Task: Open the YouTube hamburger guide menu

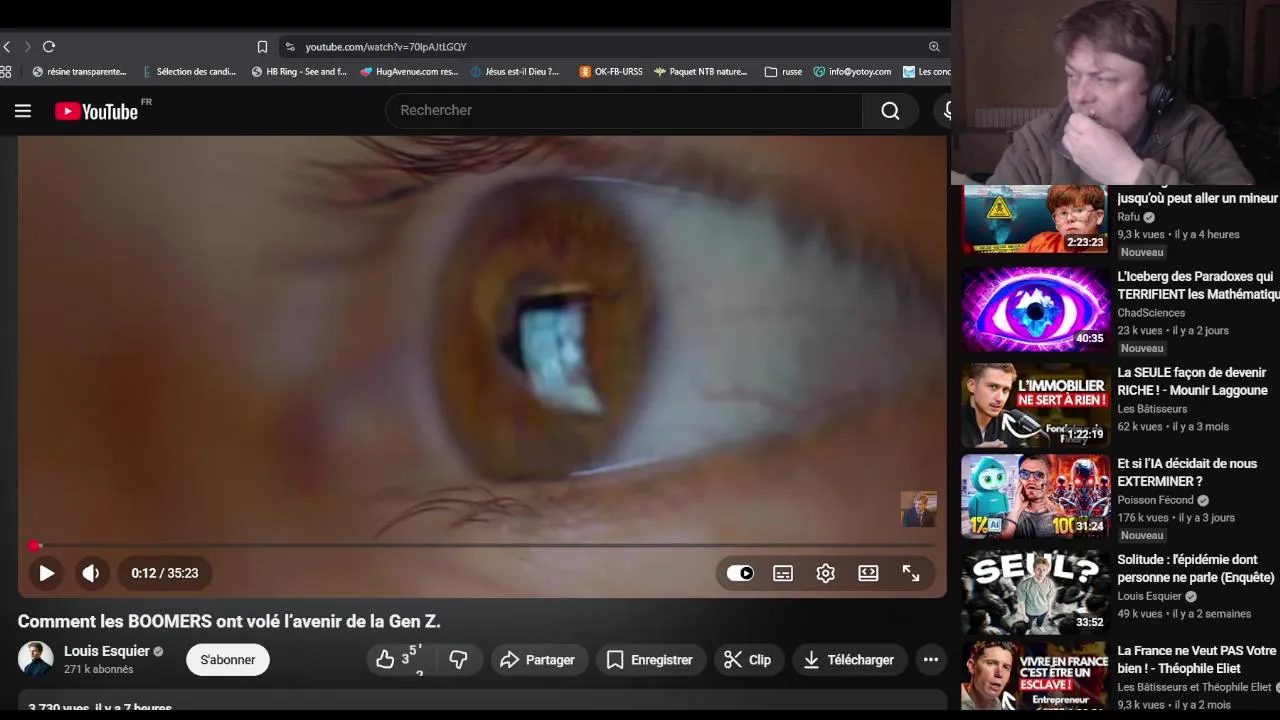Action: click(23, 111)
